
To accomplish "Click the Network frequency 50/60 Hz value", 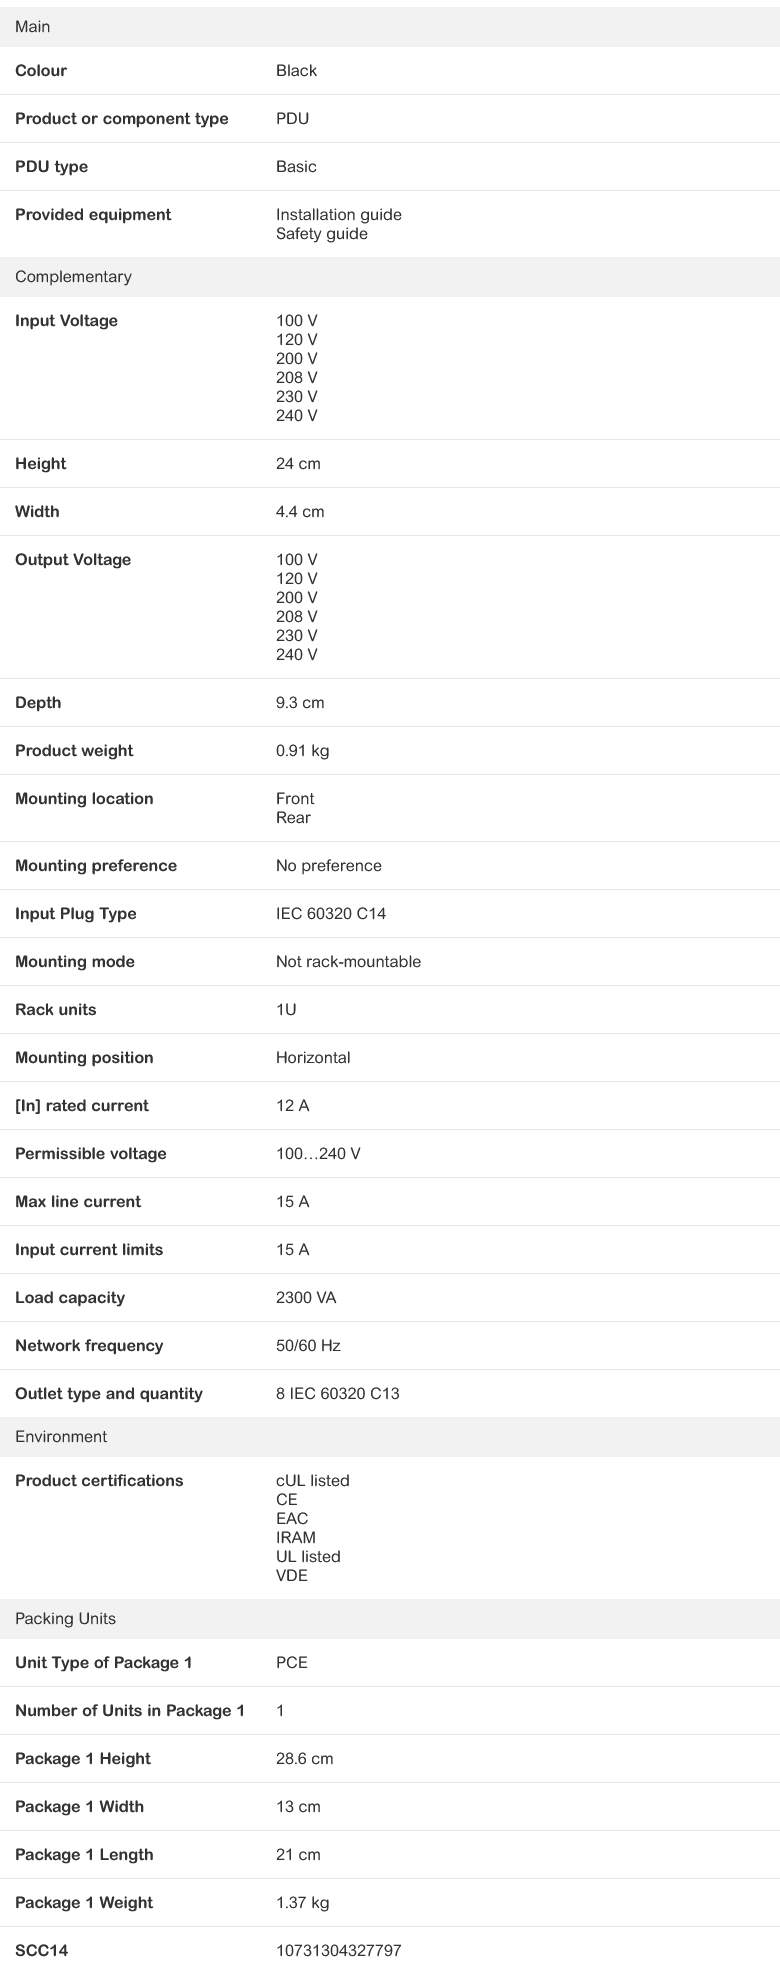I will point(308,1346).
